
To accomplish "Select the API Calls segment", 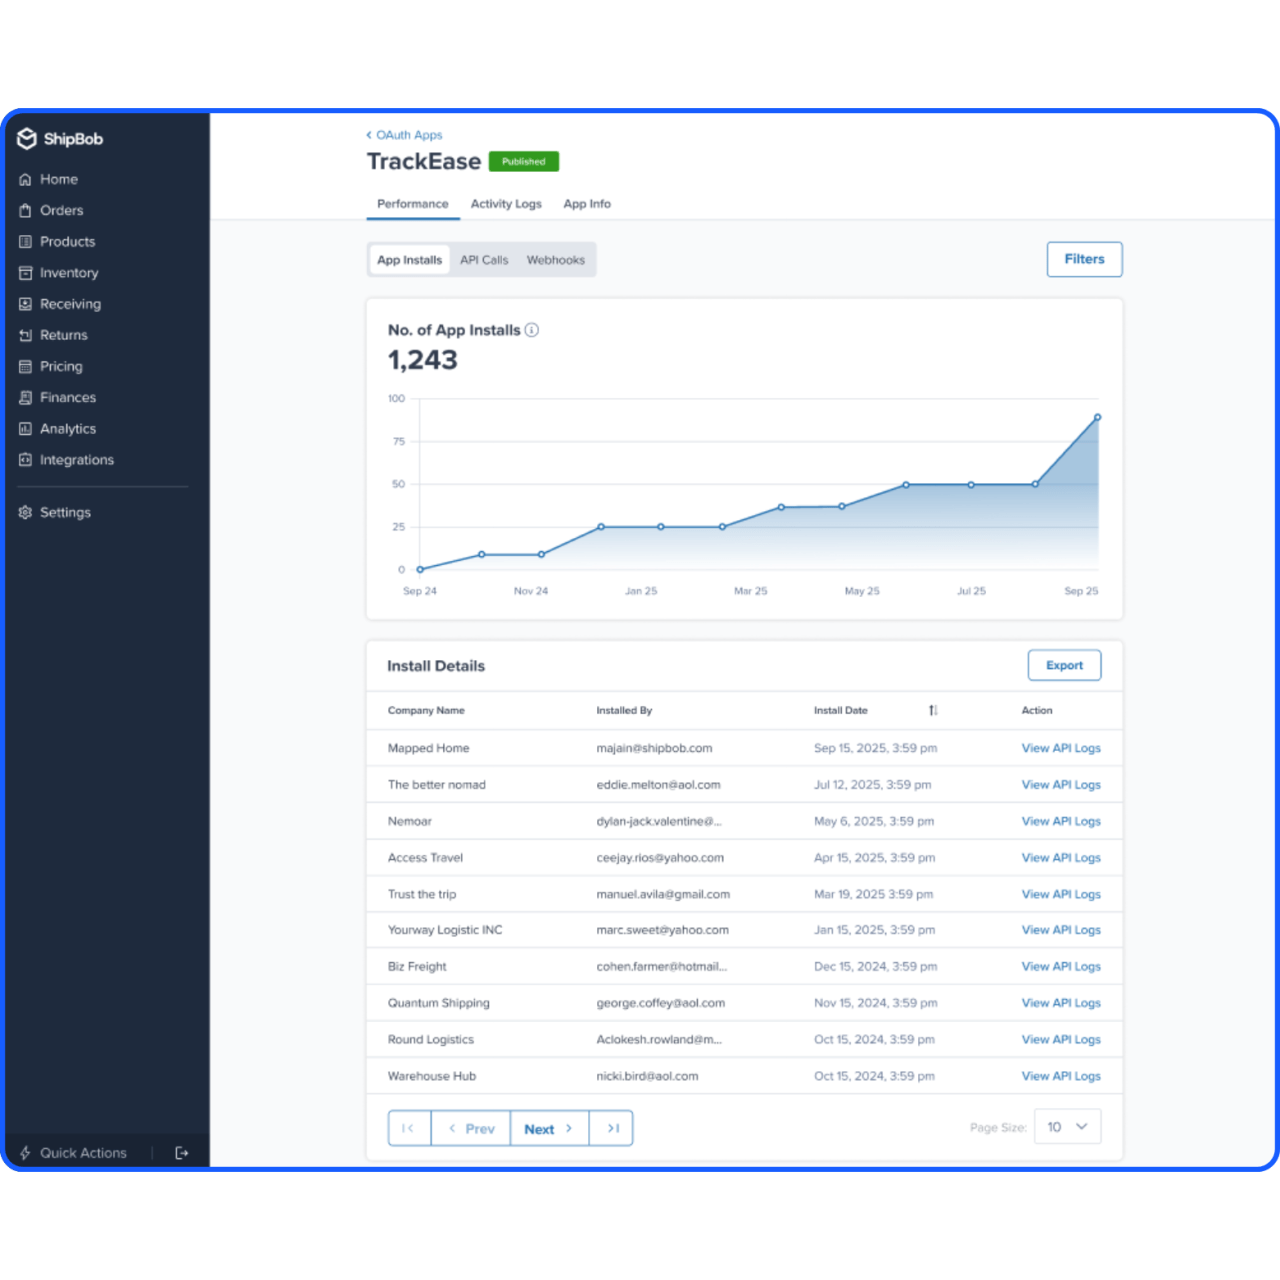I will coord(484,260).
